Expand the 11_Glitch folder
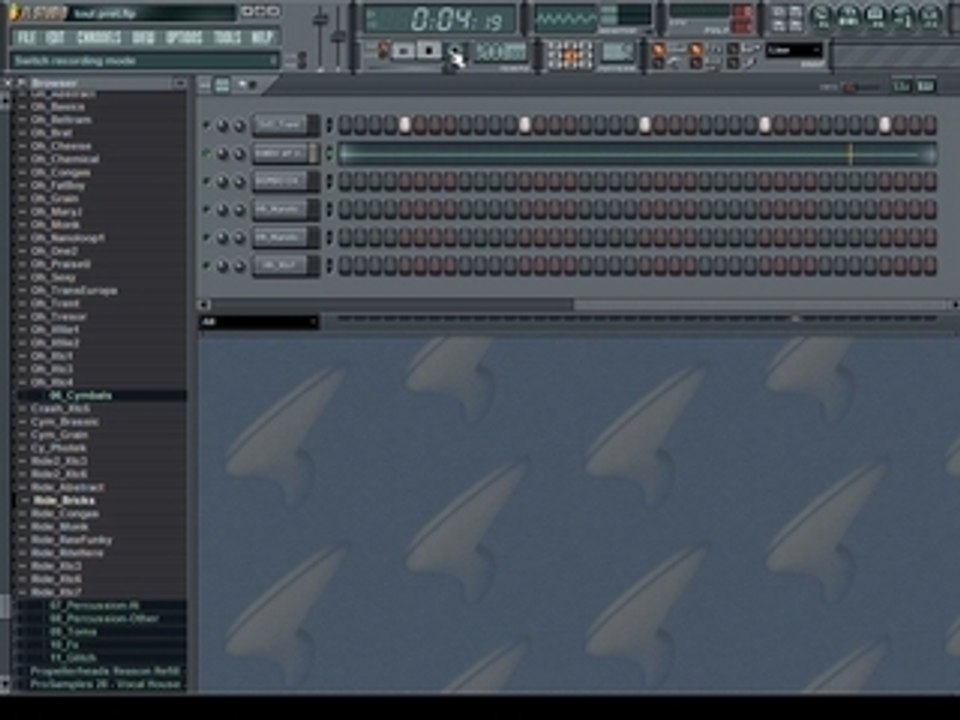The height and width of the screenshot is (720, 960). click(x=72, y=658)
